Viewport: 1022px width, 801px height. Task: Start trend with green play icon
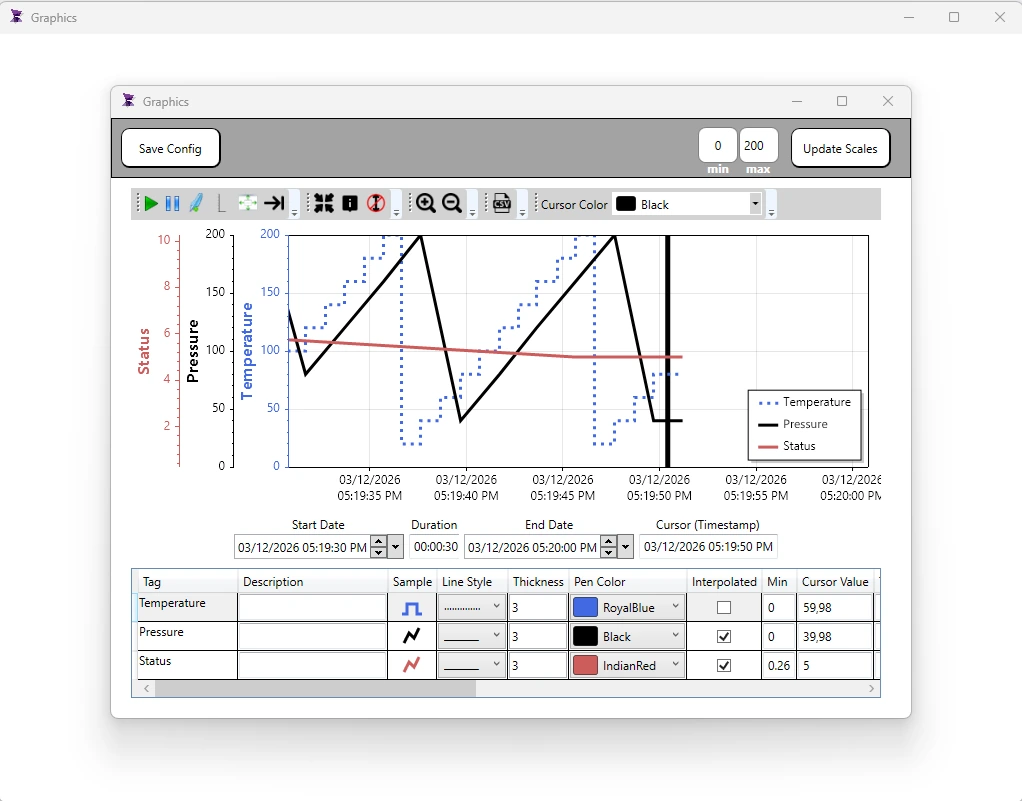click(x=151, y=204)
